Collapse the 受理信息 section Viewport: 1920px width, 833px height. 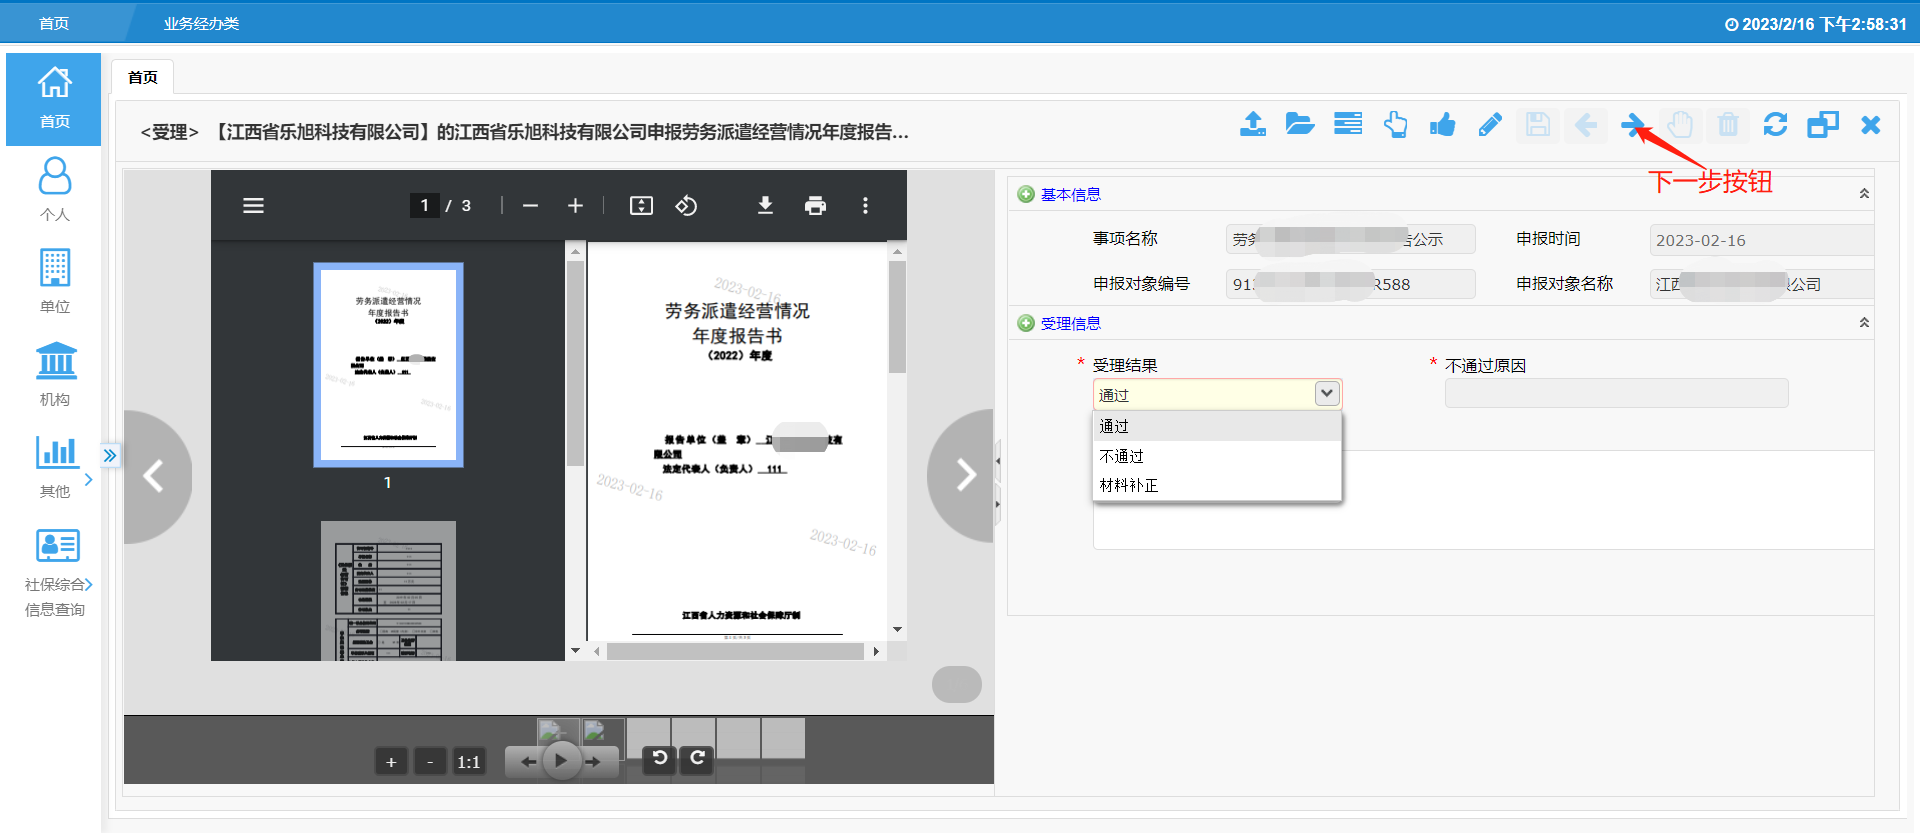point(1864,323)
